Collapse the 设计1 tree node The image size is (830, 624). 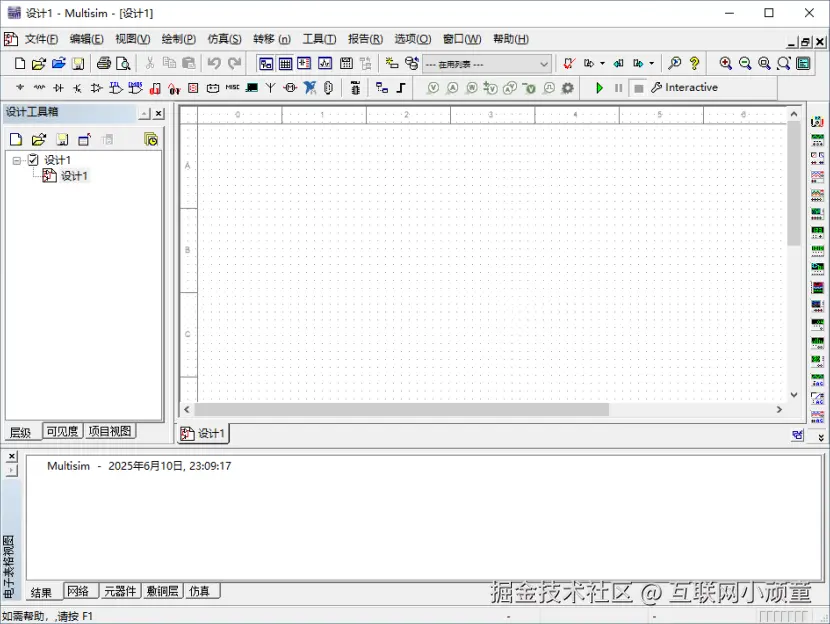[17, 160]
